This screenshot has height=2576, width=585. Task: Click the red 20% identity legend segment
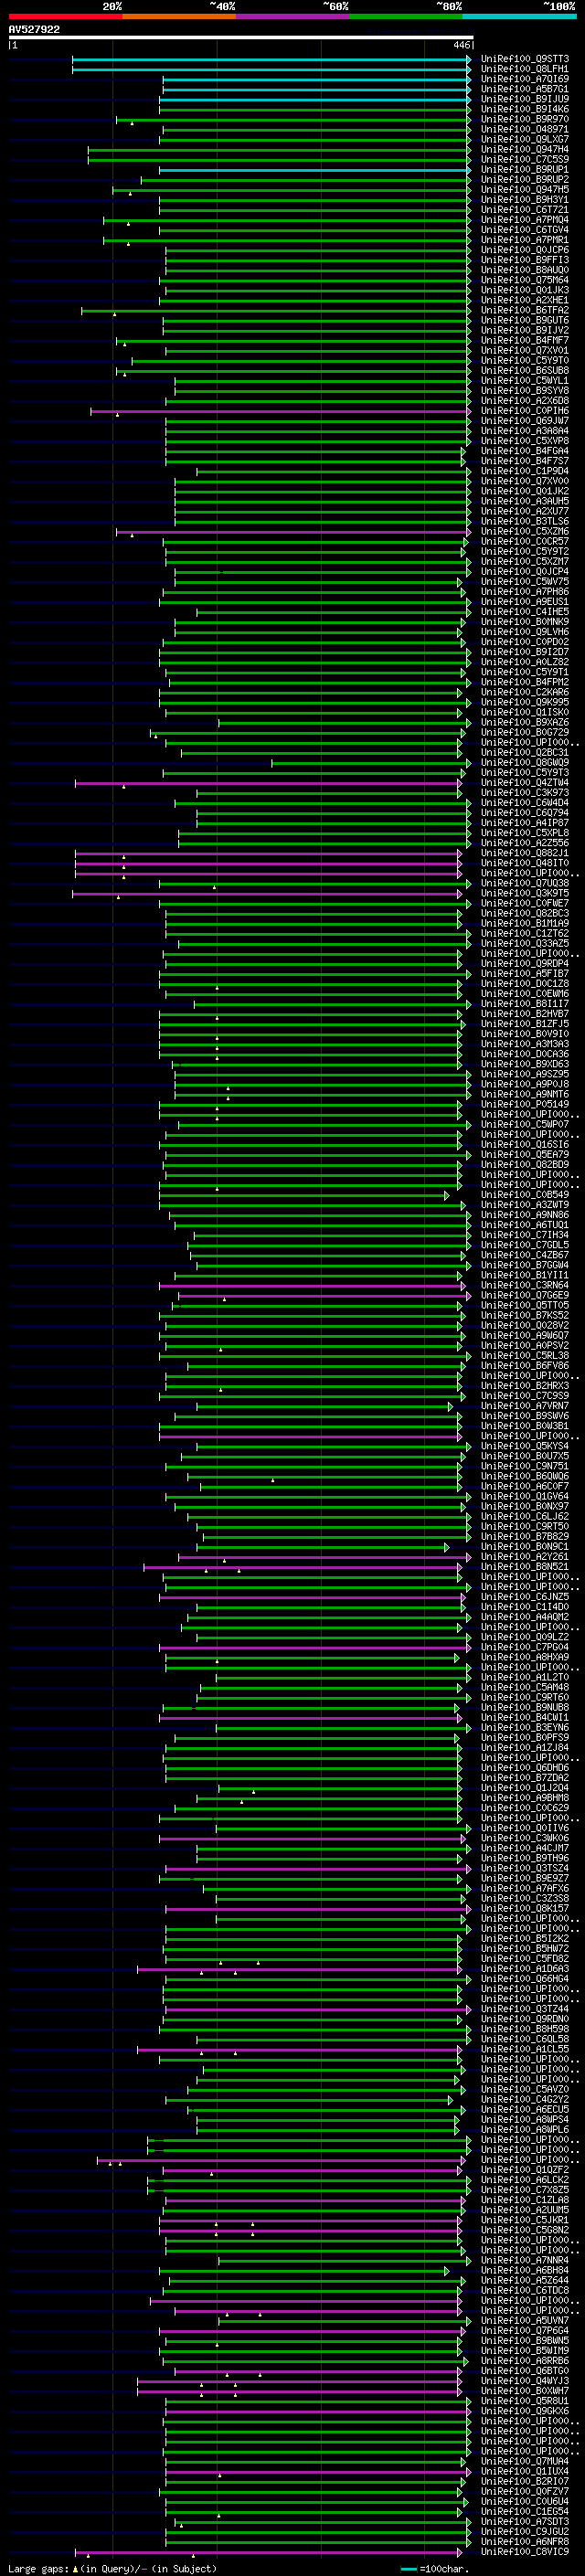pyautogui.click(x=65, y=16)
